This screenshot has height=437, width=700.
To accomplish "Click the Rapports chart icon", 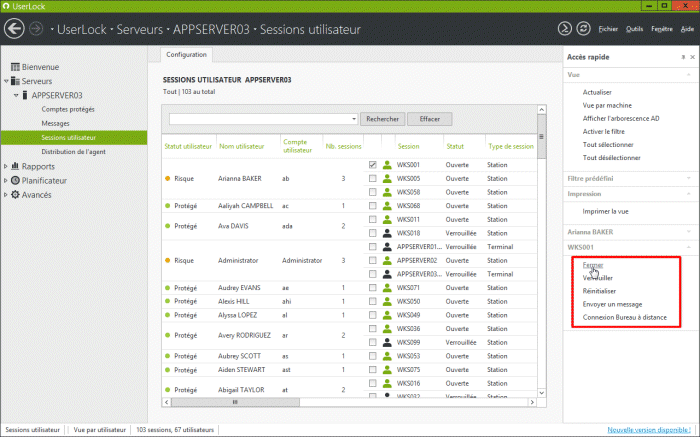I will (15, 166).
